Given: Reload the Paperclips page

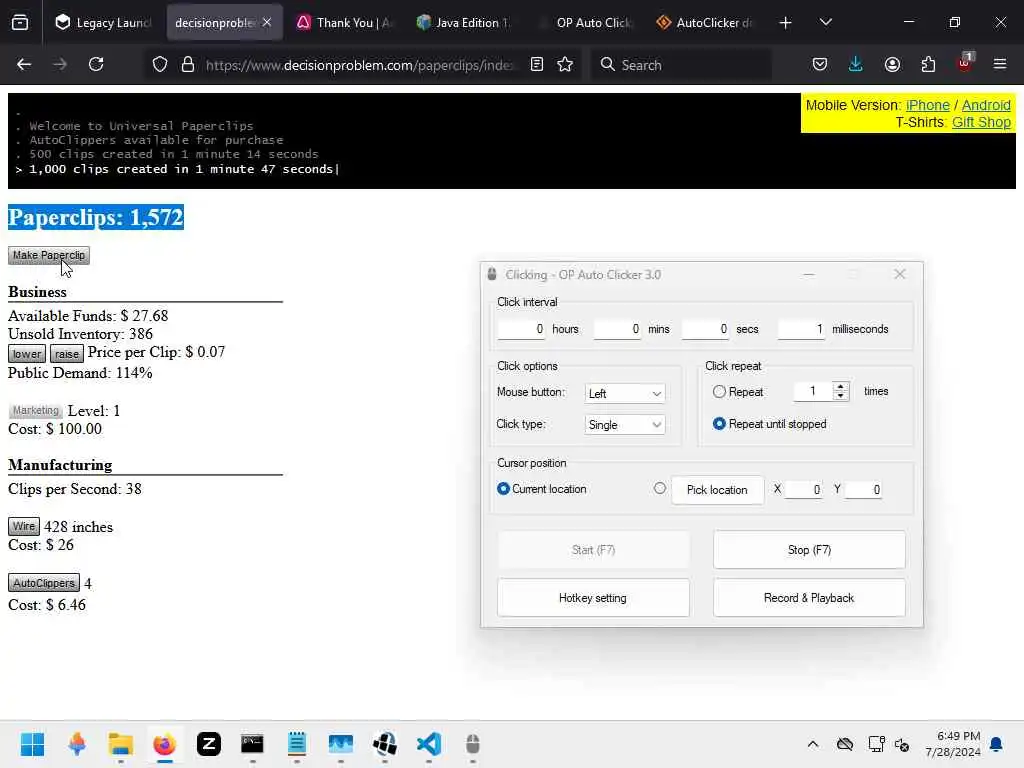Looking at the screenshot, I should [96, 65].
